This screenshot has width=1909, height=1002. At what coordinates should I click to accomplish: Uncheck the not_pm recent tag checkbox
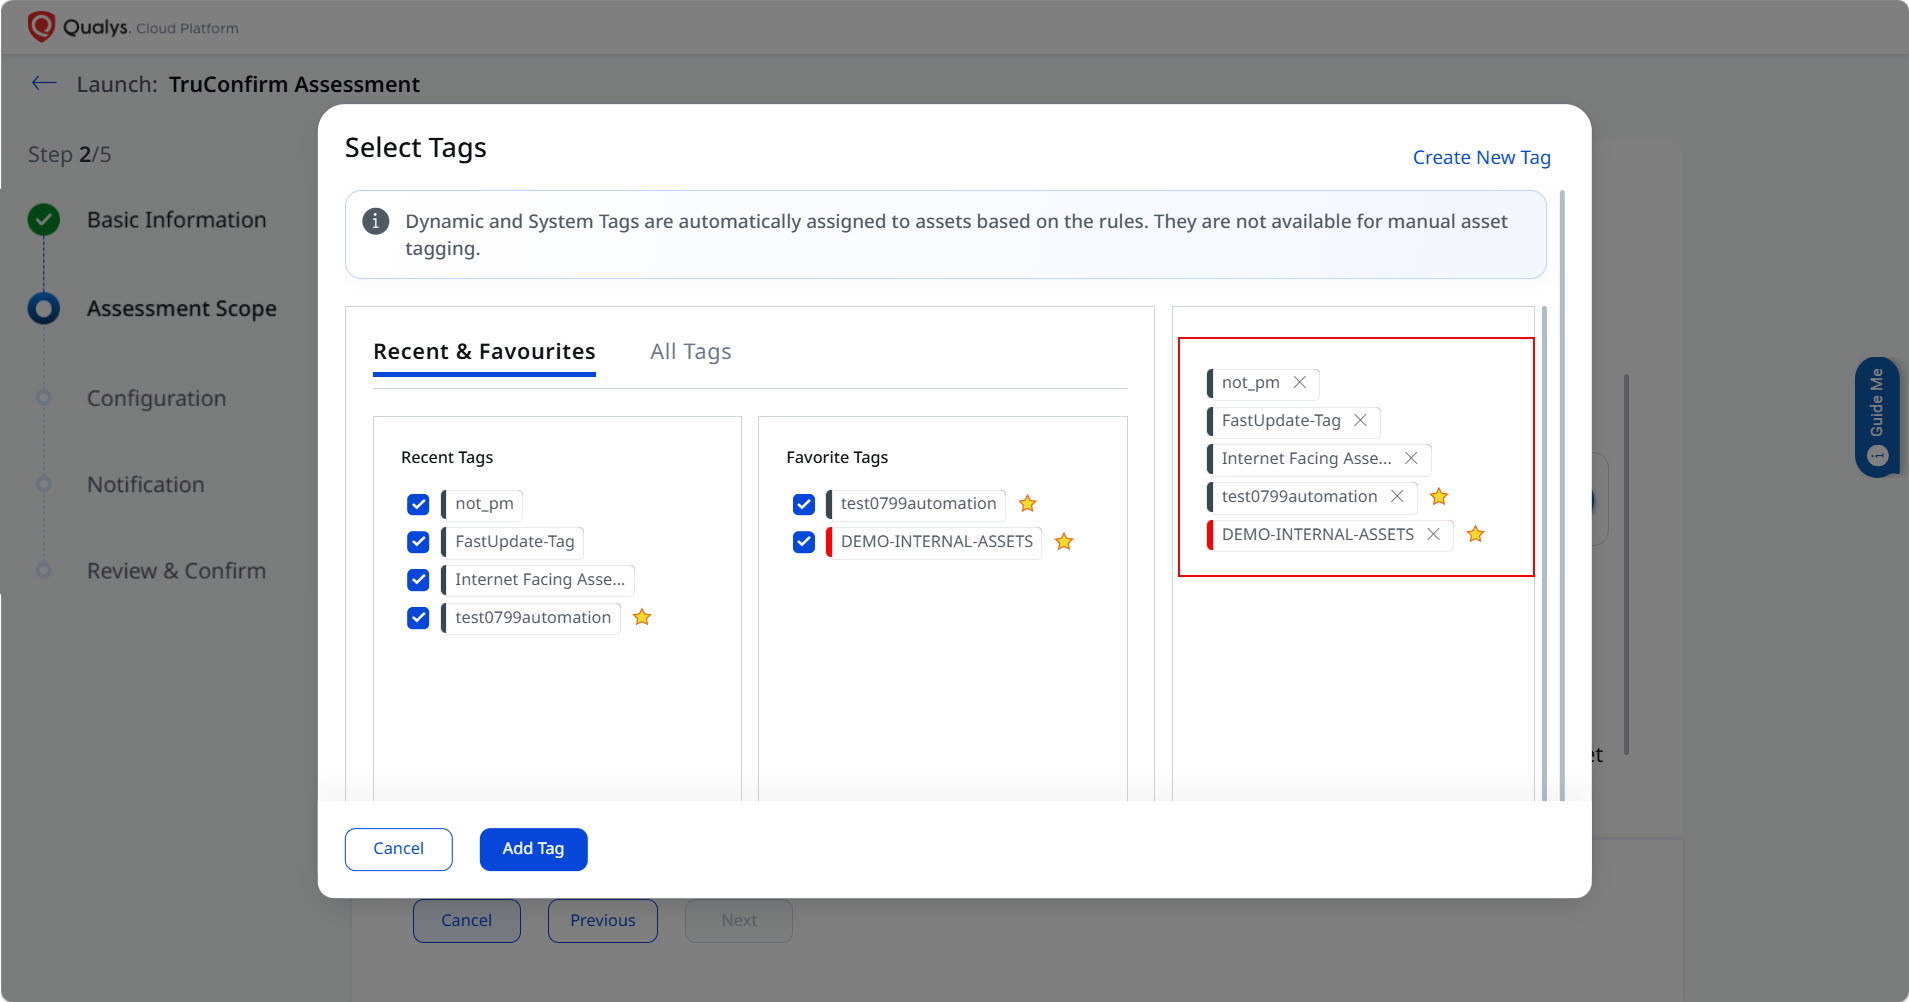click(x=418, y=504)
